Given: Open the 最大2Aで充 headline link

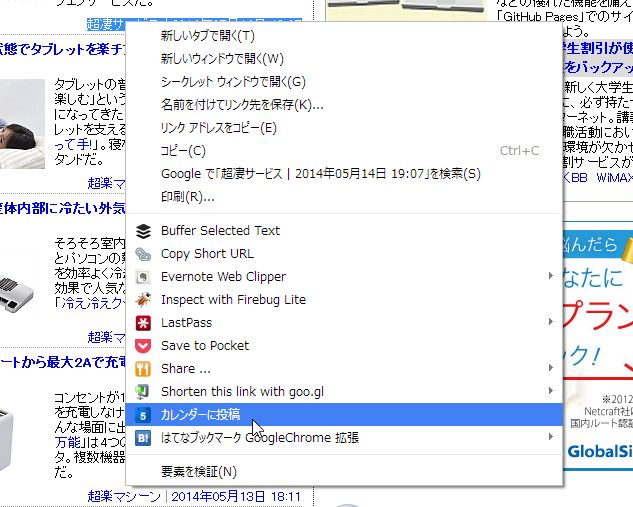Looking at the screenshot, I should coord(62,362).
